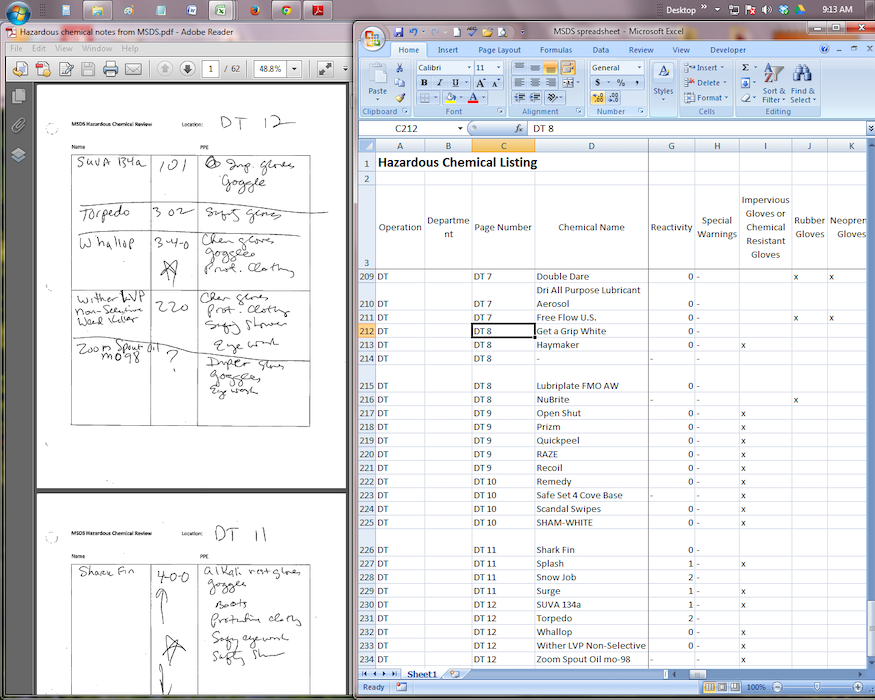Click Save in Excel quick access toolbar
Viewport: 875px width, 700px height.
[x=398, y=32]
